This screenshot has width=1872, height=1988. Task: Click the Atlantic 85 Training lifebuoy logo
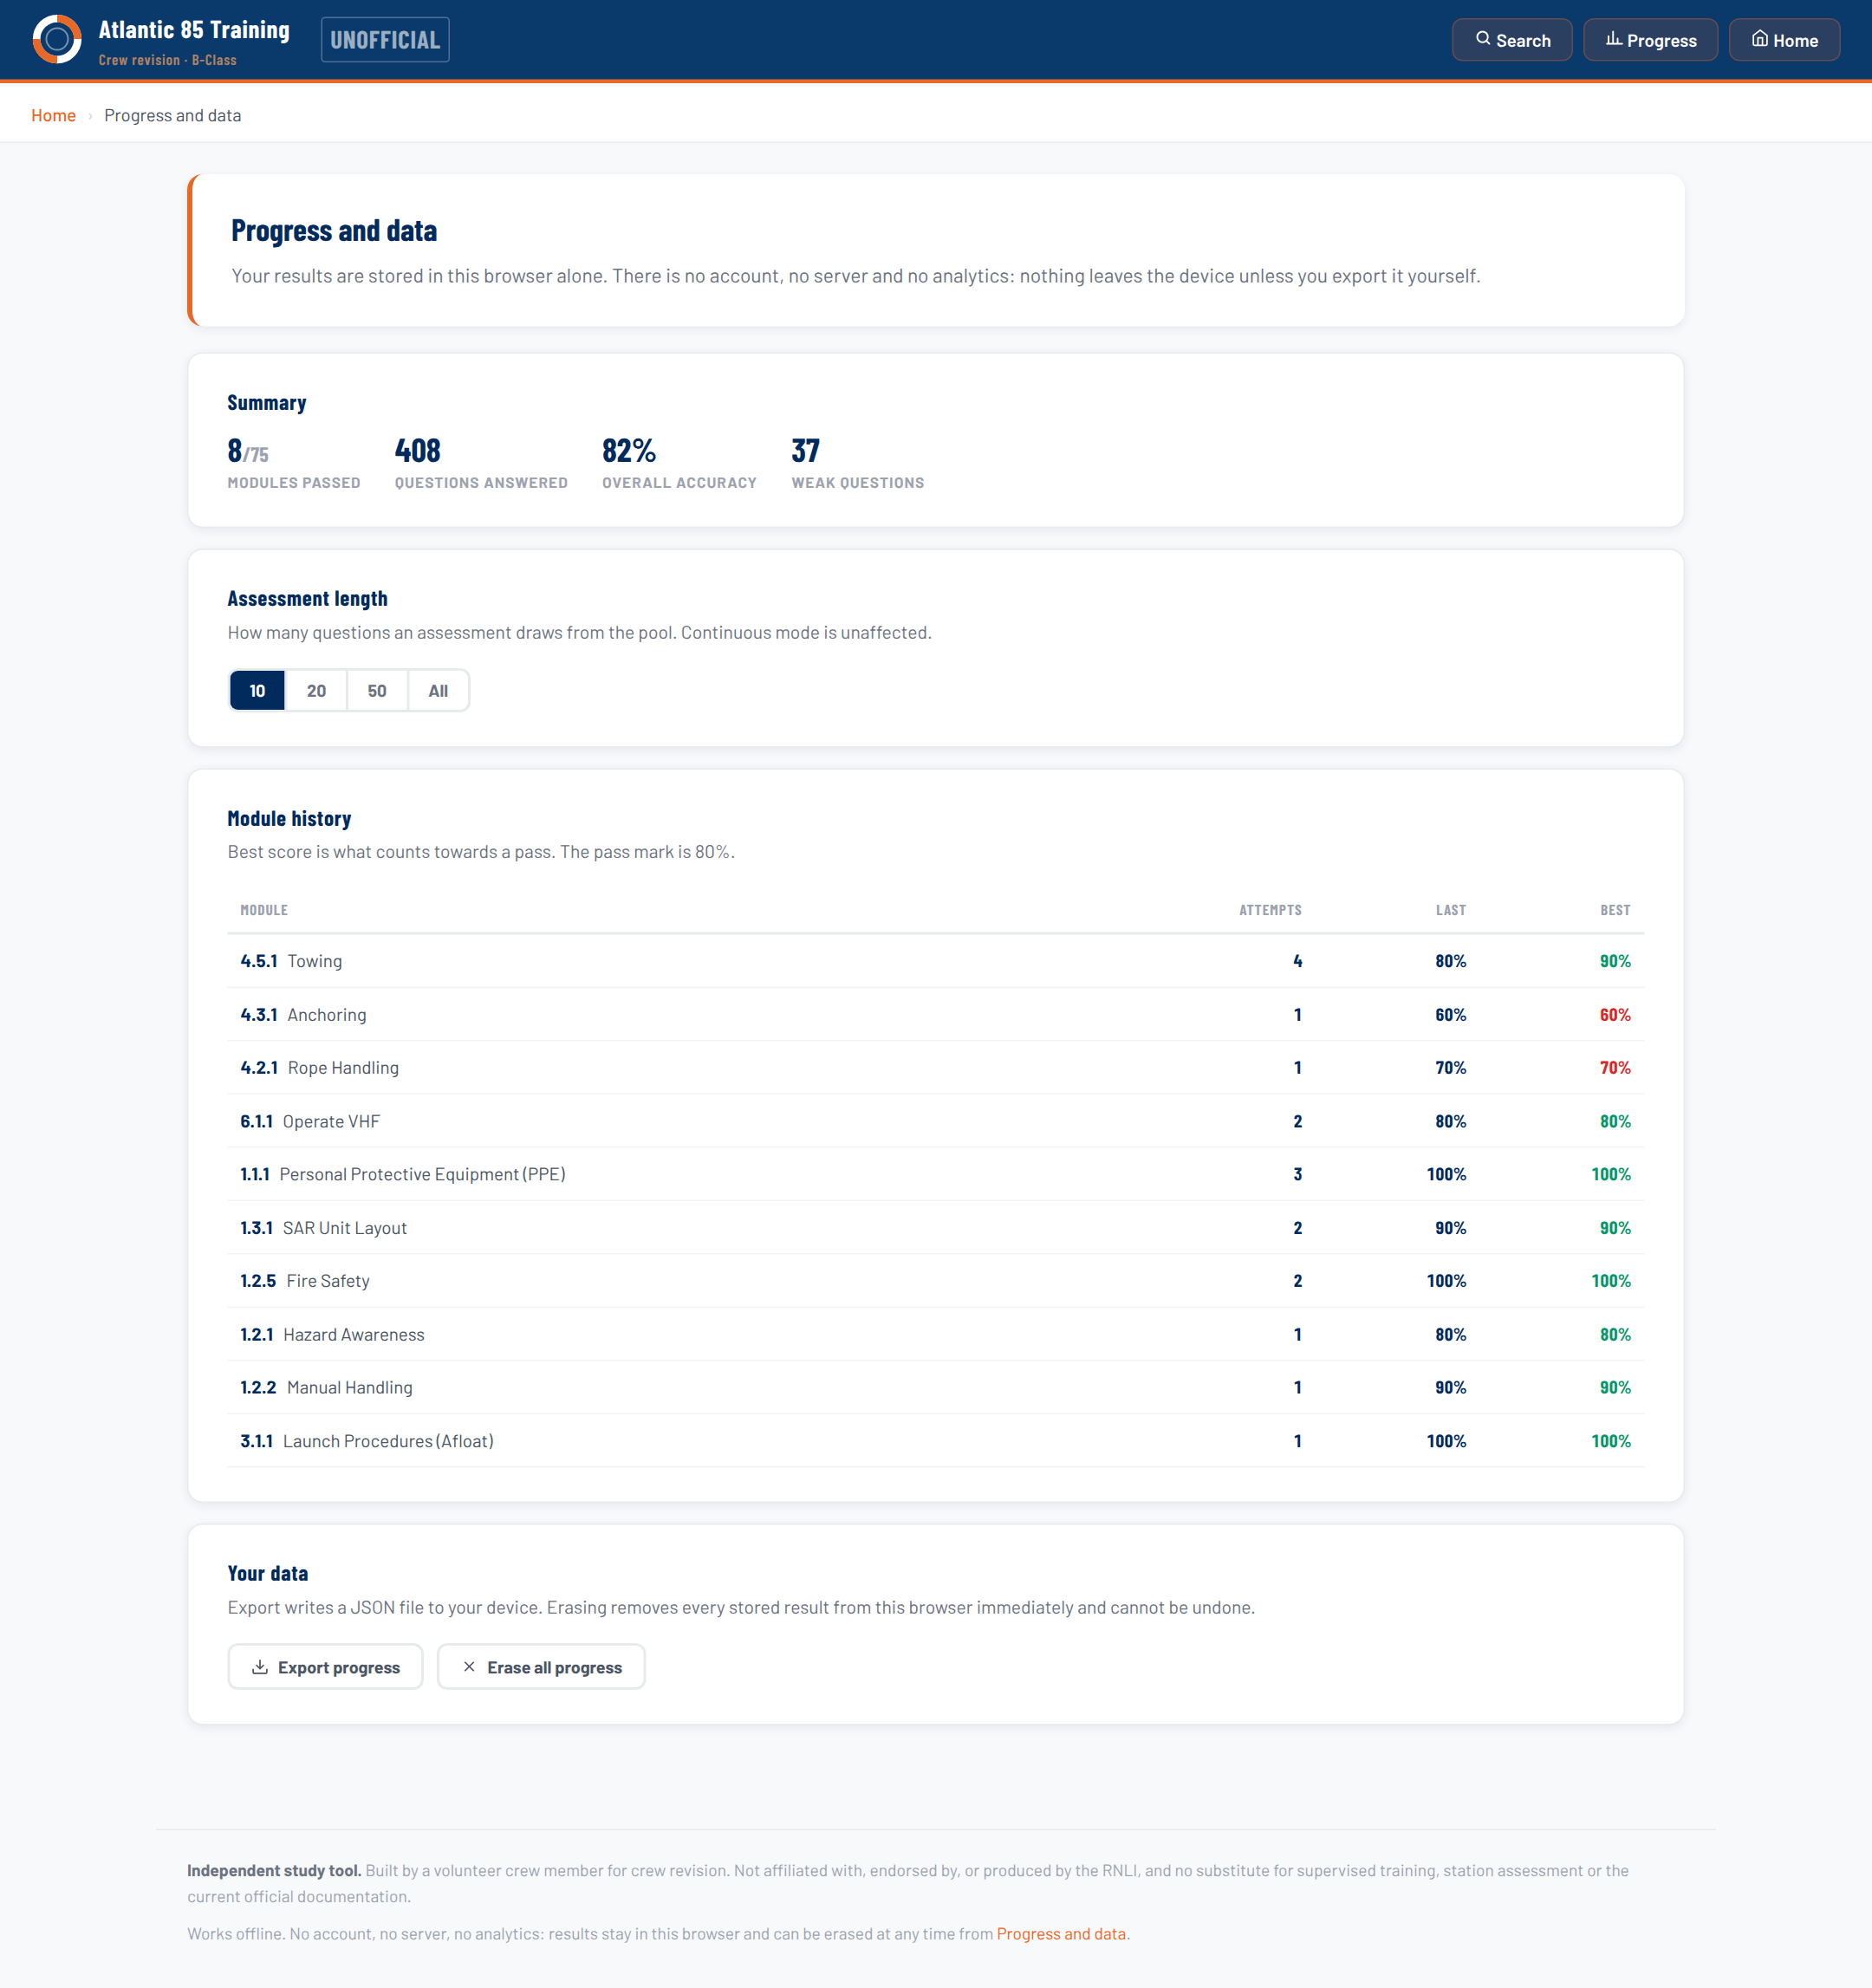[57, 40]
